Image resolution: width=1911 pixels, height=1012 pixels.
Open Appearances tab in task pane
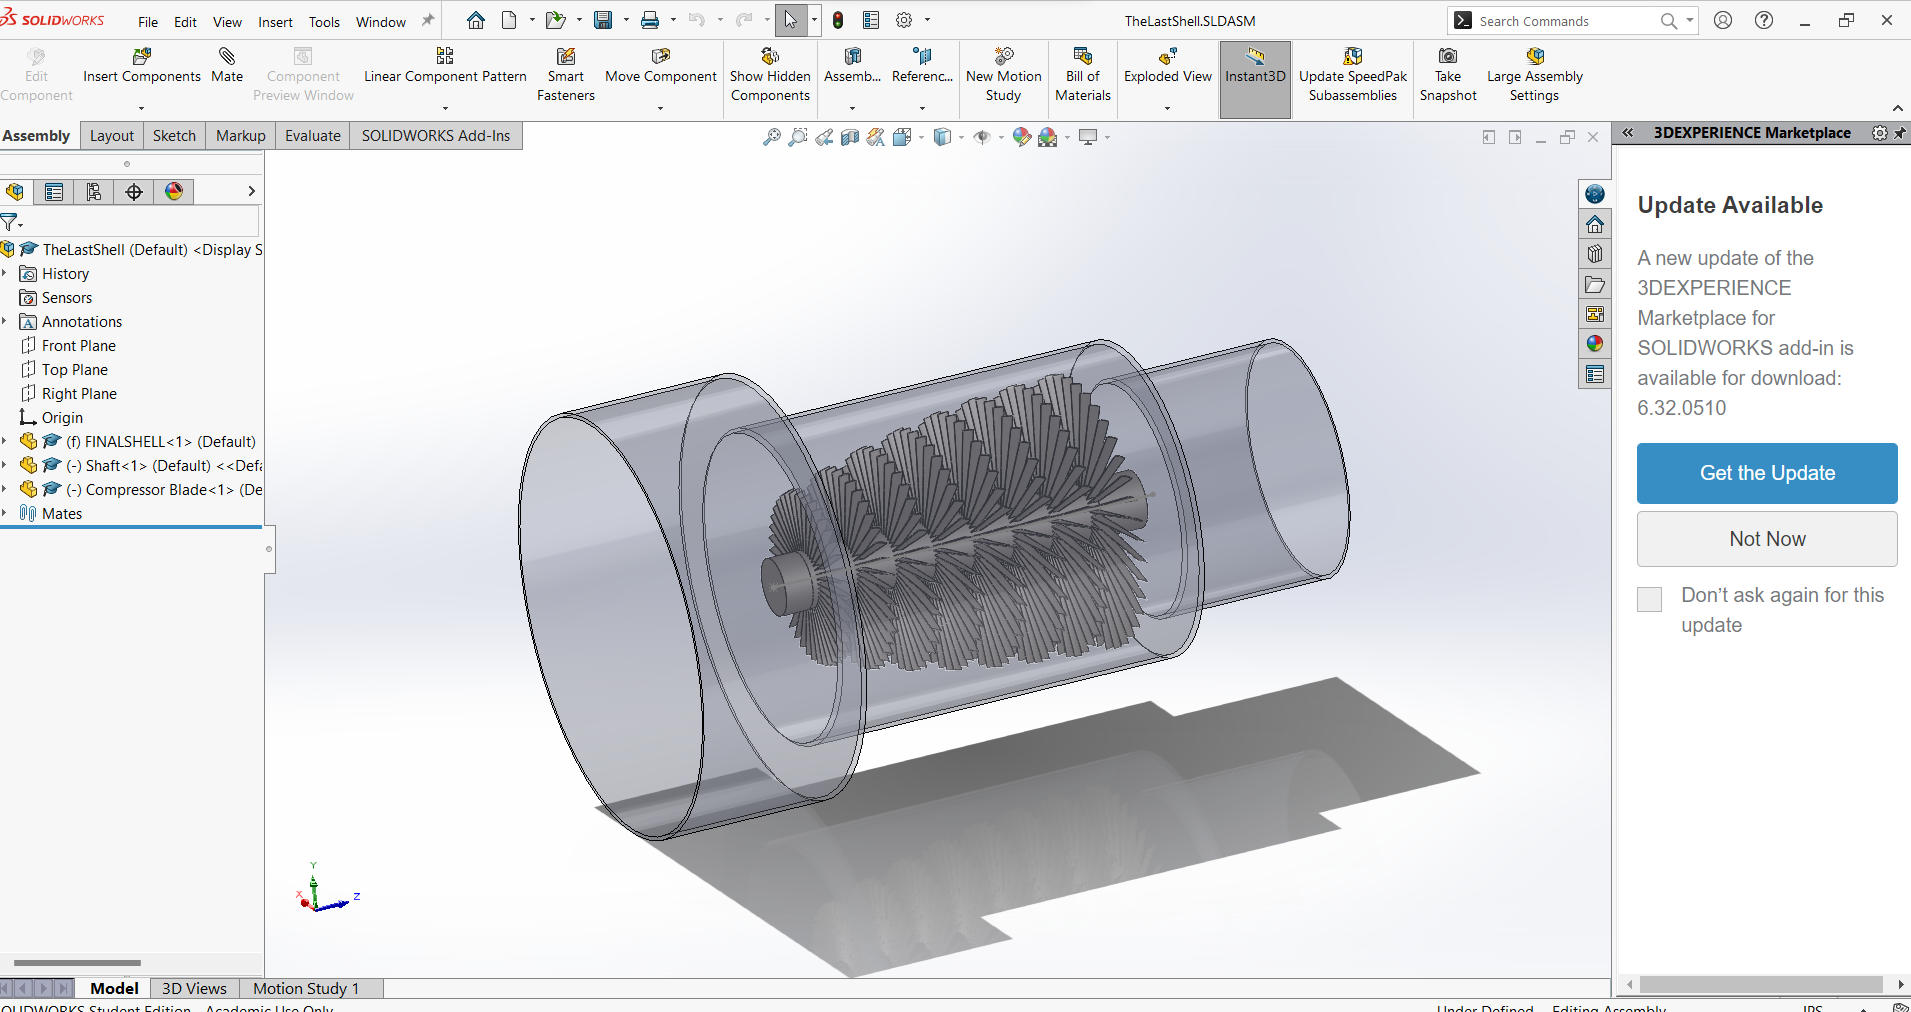click(x=1595, y=344)
